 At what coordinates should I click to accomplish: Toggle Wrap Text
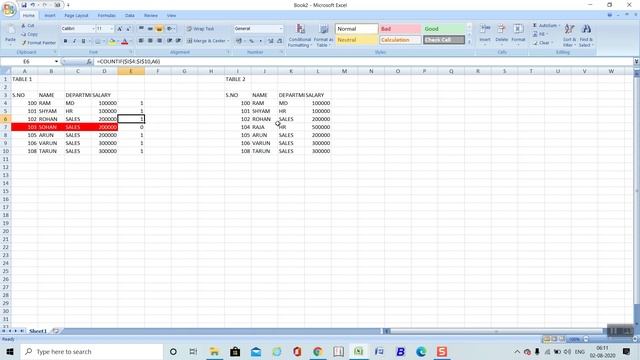tap(200, 29)
